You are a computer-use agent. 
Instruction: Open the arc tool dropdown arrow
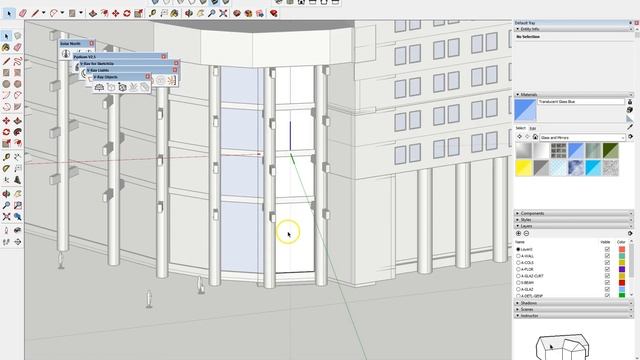click(62, 13)
